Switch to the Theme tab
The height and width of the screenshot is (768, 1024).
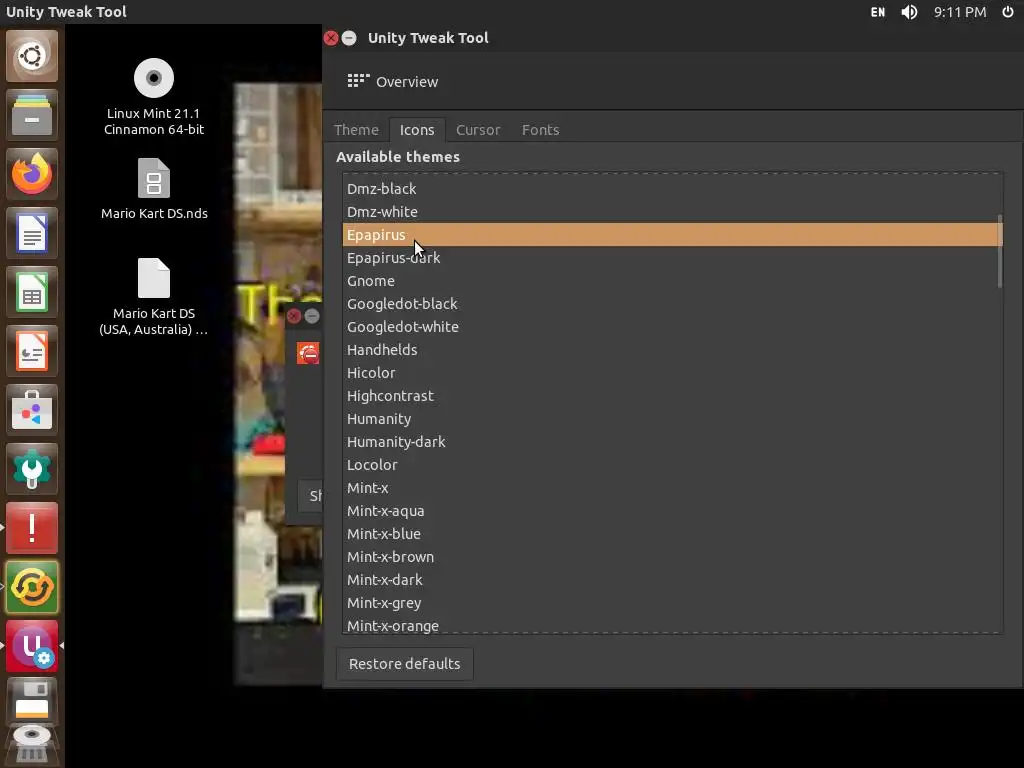[356, 130]
